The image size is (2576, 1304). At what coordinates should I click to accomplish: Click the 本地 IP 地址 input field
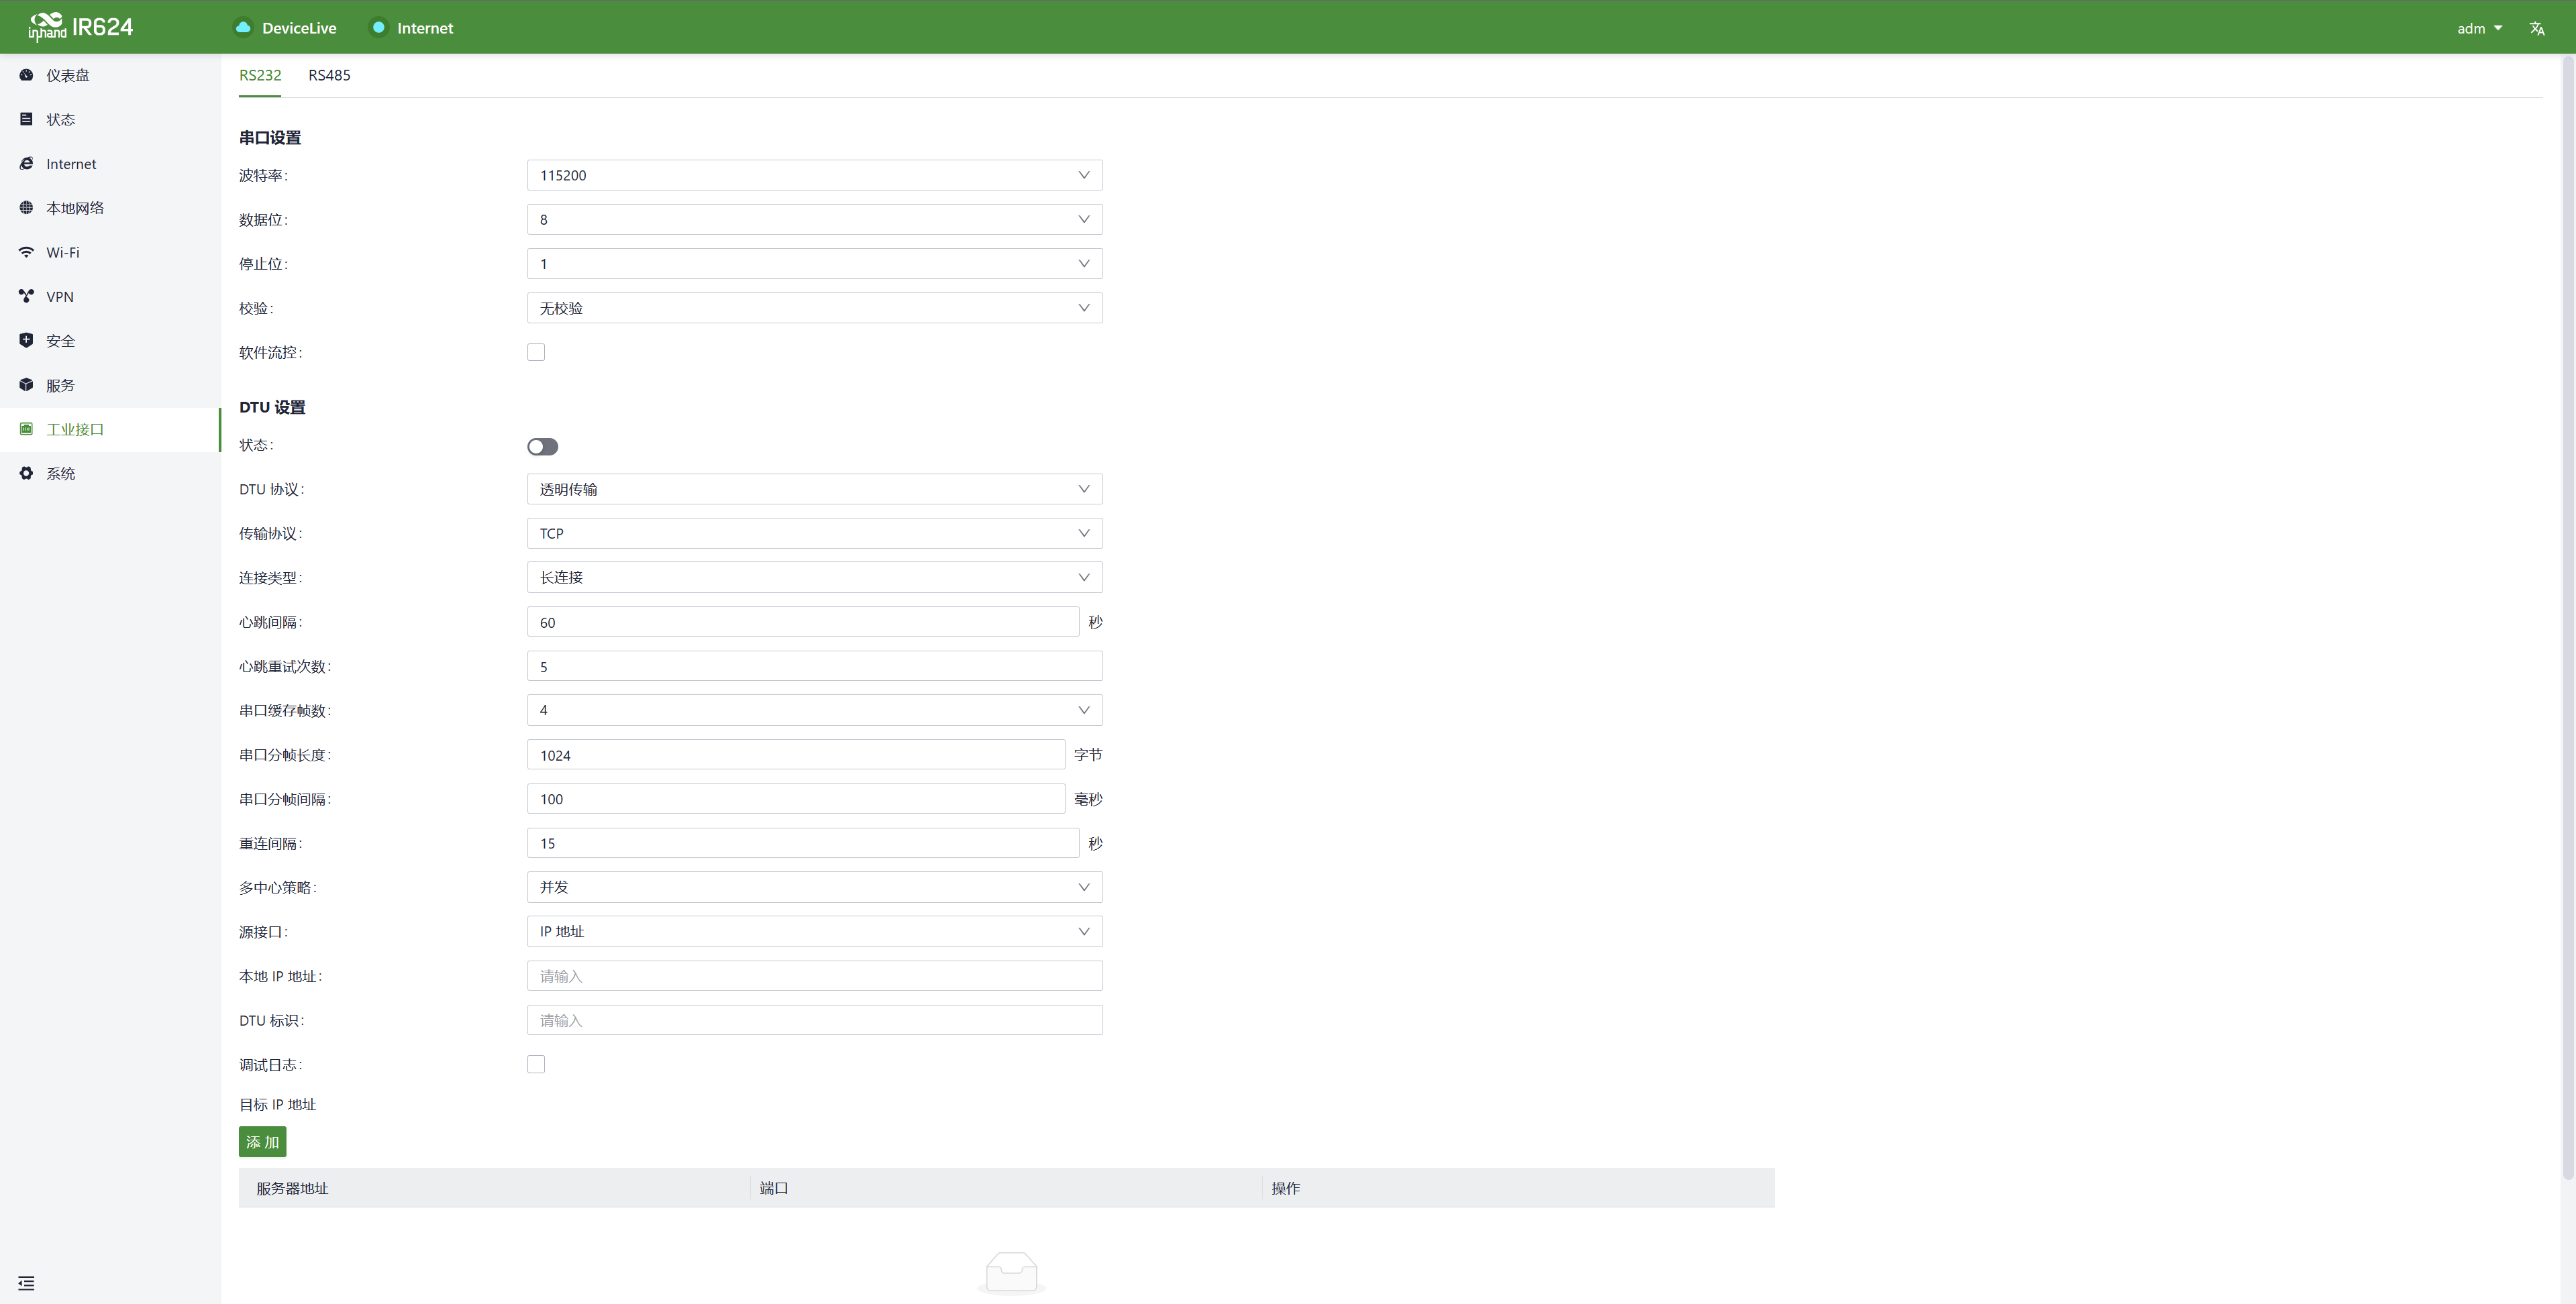pos(814,976)
